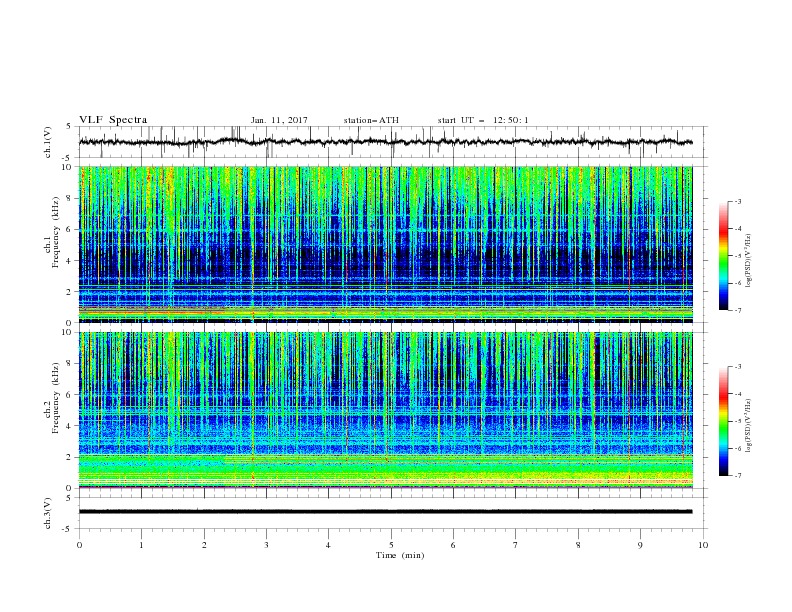Click the 'Time (min)' axis label
Image resolution: width=792 pixels, height=612 pixels.
[400, 555]
